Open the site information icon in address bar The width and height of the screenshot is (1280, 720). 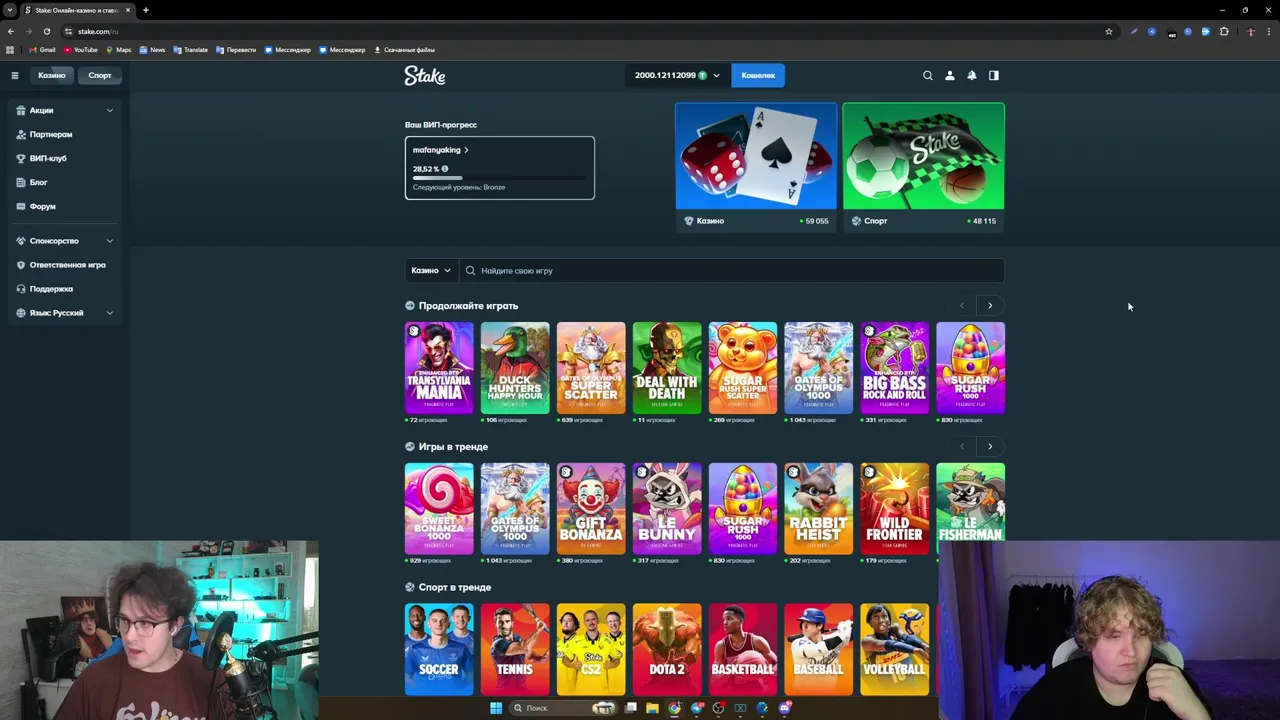[x=68, y=31]
